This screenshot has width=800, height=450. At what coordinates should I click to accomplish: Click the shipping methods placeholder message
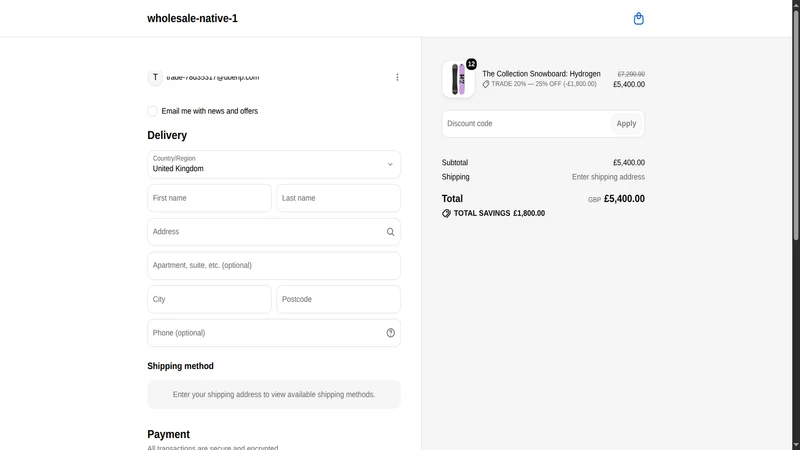pos(274,394)
